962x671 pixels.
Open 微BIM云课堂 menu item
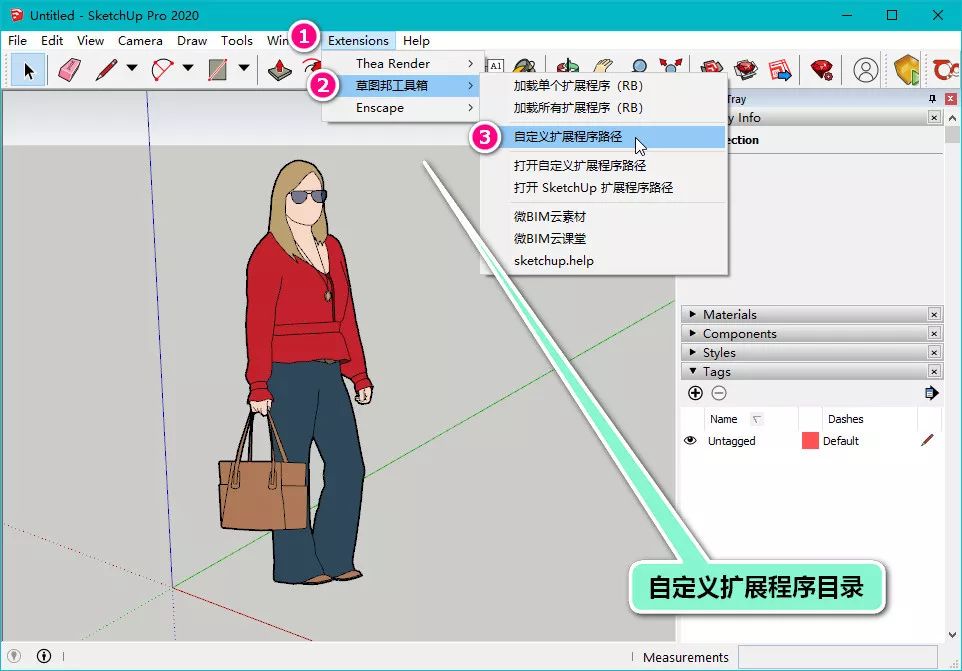(x=604, y=238)
